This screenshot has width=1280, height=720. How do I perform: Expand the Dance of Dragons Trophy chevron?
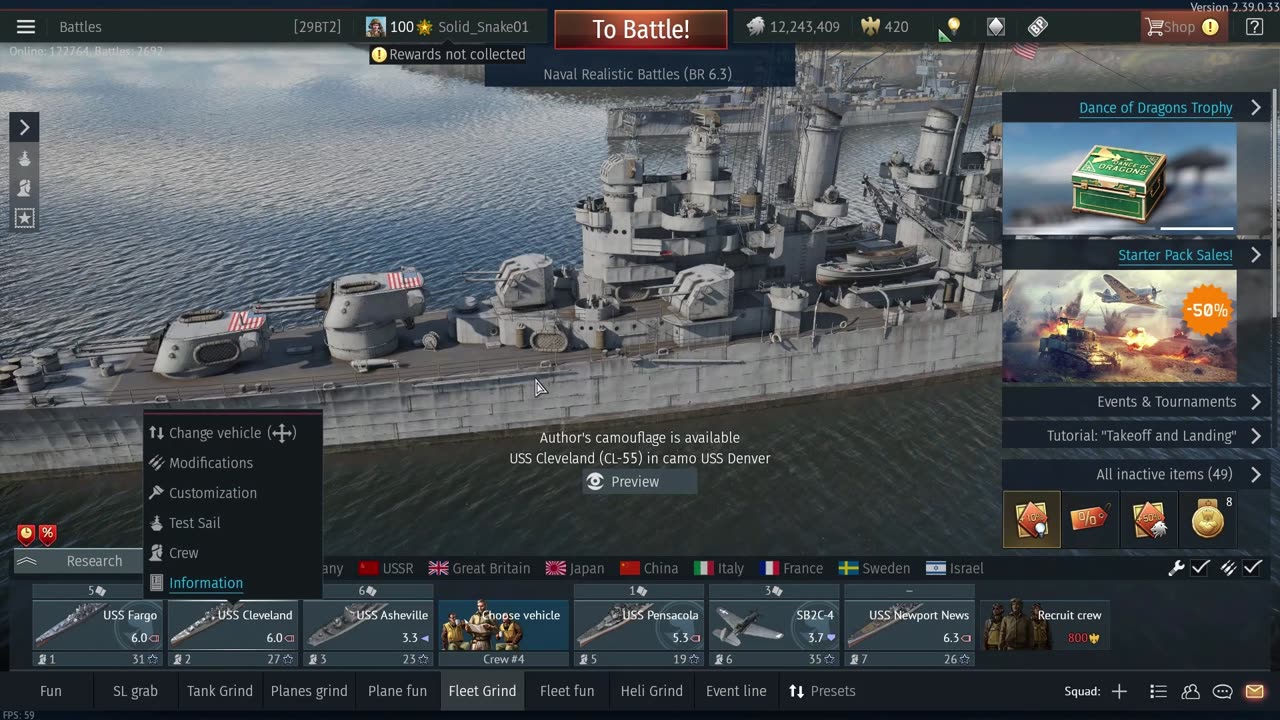[x=1256, y=108]
